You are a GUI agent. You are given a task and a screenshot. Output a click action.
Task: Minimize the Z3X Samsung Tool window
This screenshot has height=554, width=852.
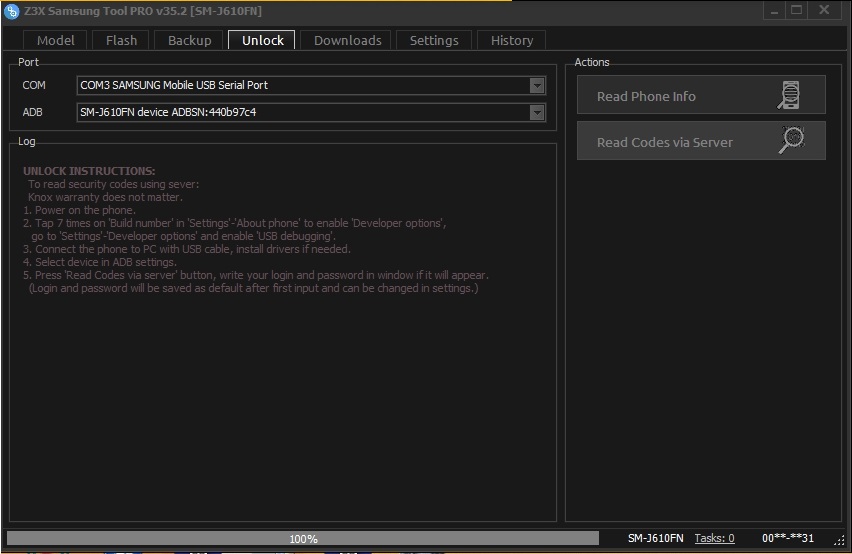(774, 11)
